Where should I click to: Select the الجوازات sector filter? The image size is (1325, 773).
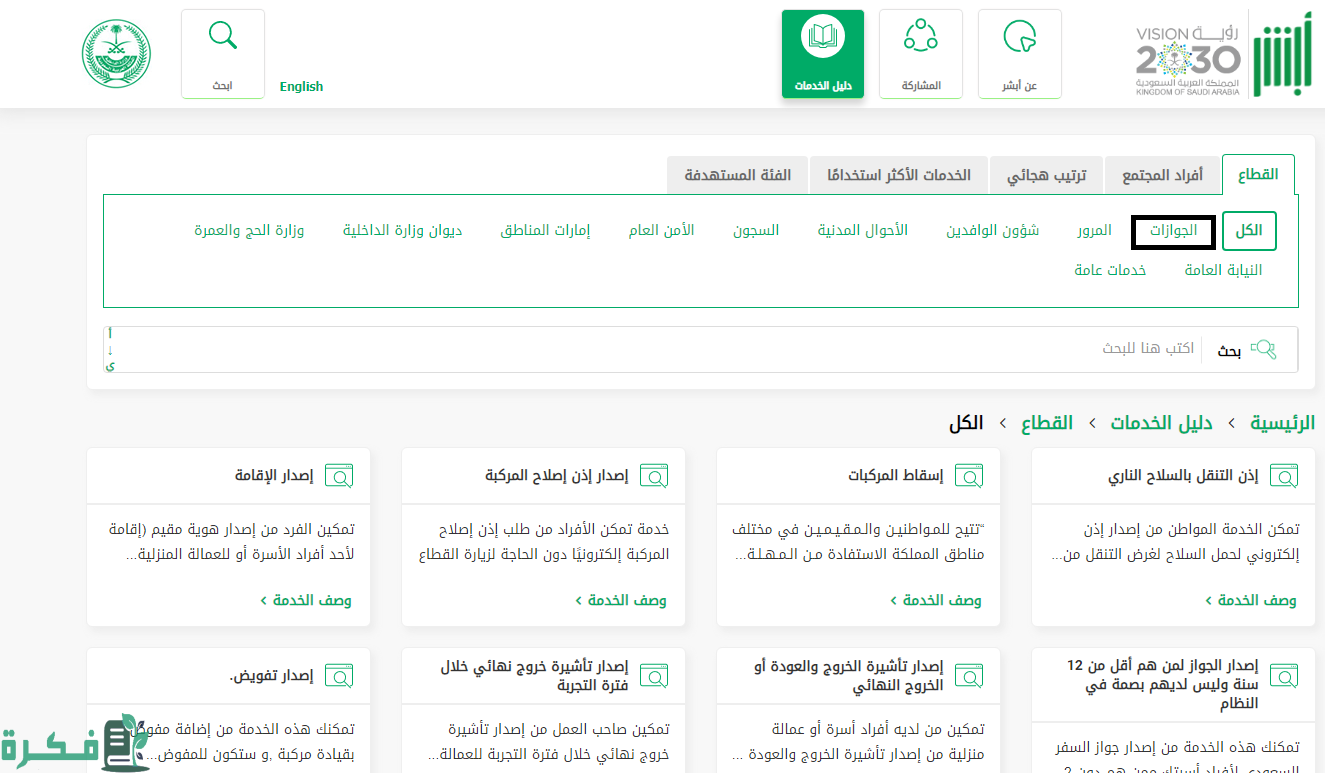[x=1173, y=231]
